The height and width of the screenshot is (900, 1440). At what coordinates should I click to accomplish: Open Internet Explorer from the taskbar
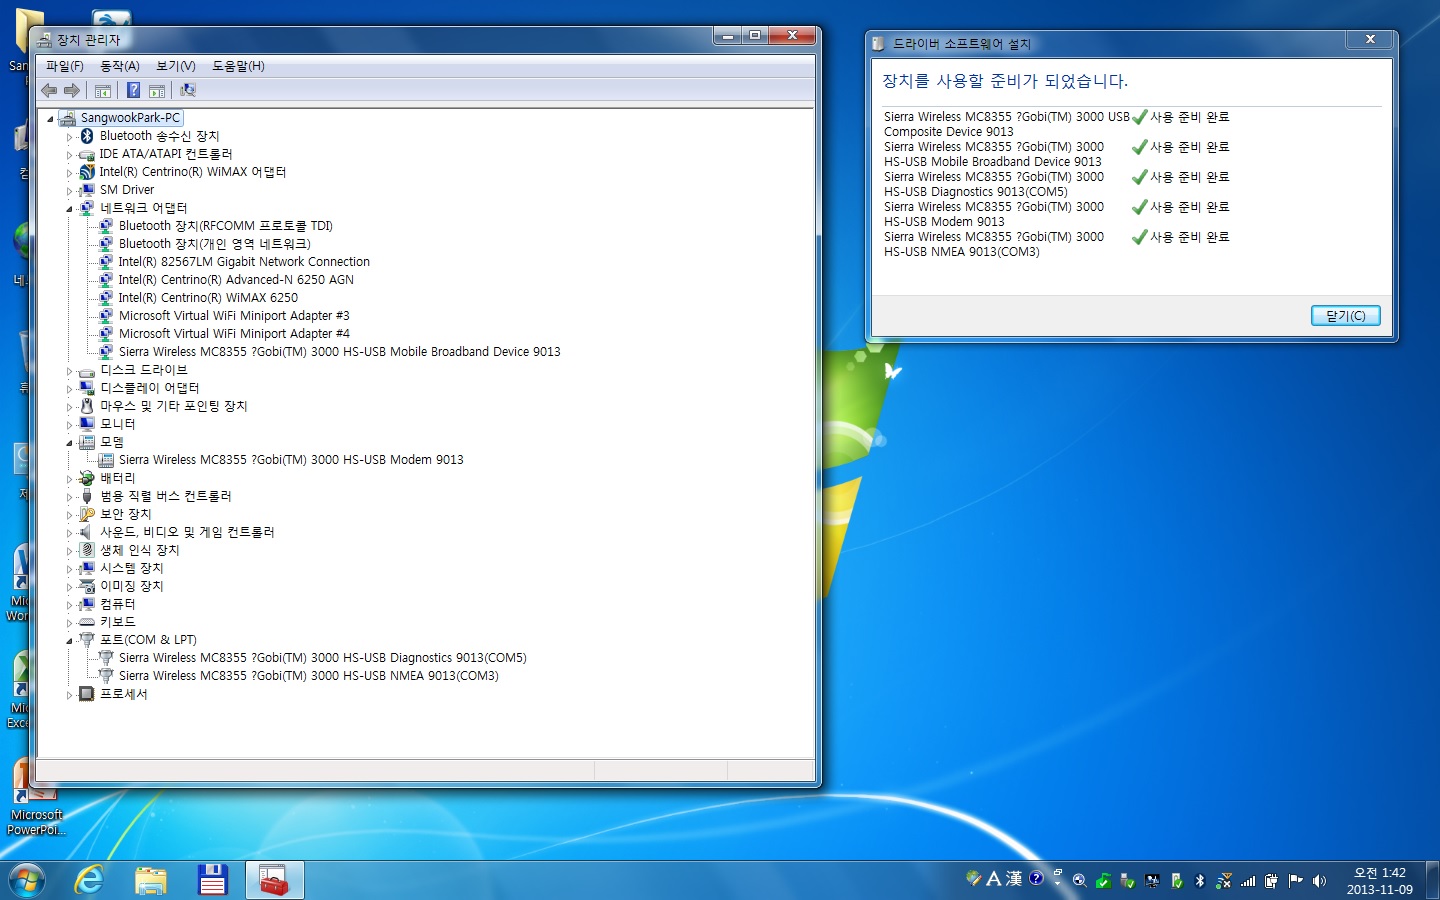[x=90, y=880]
